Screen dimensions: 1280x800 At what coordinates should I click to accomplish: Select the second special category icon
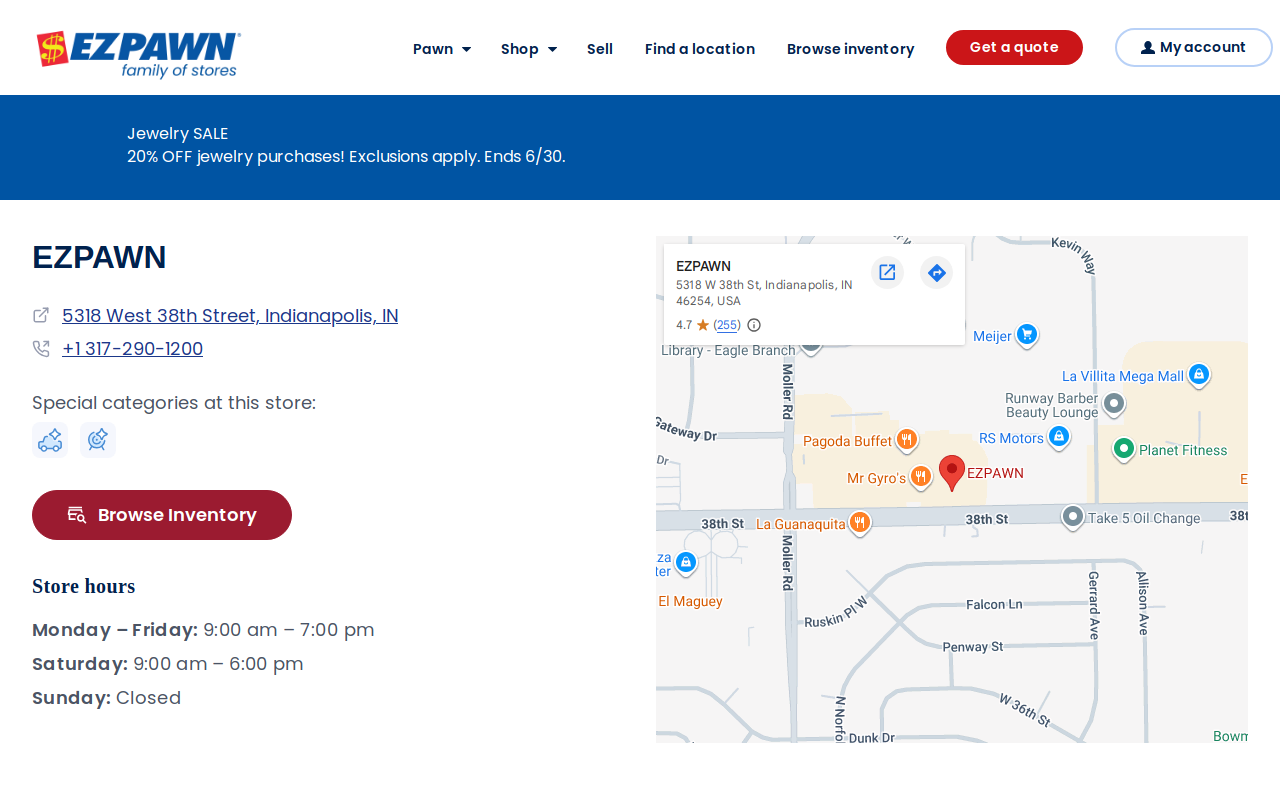point(98,440)
